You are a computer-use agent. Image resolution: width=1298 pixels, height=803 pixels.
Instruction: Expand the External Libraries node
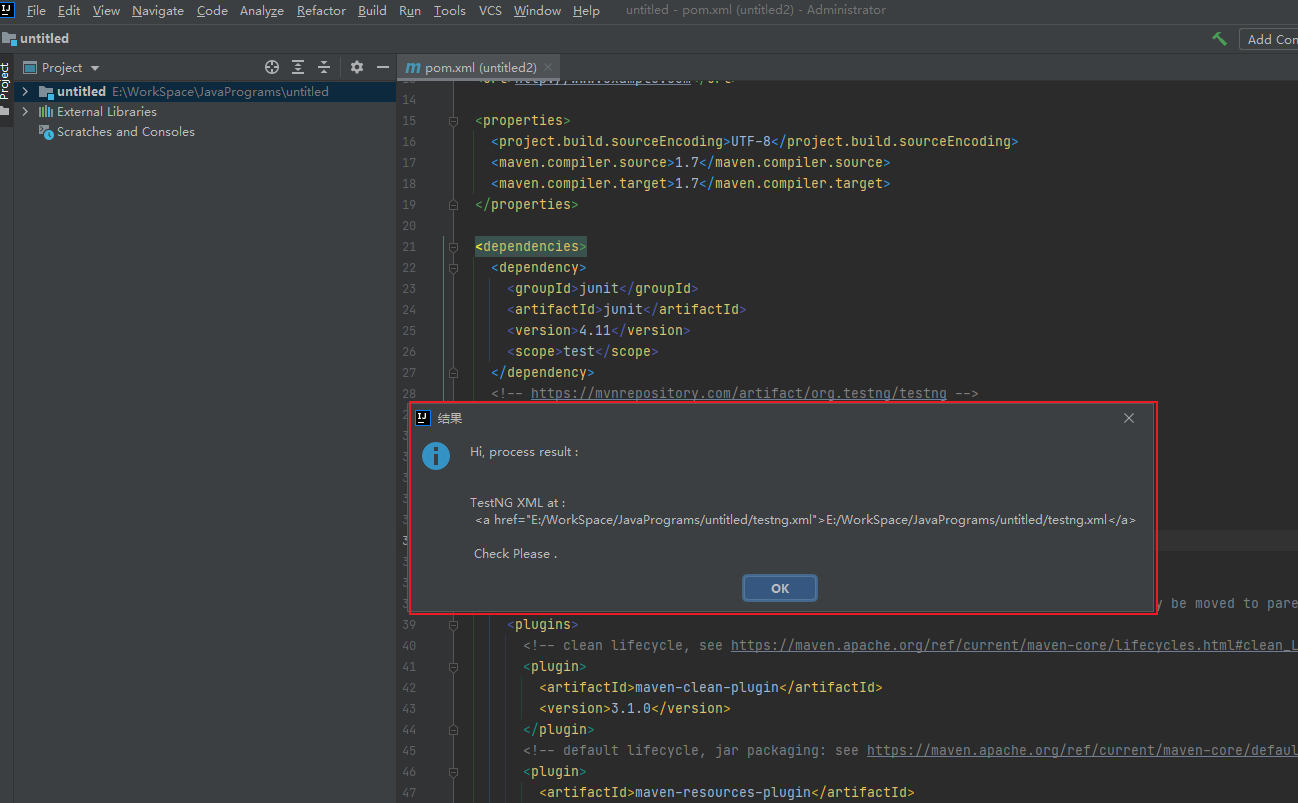(25, 111)
